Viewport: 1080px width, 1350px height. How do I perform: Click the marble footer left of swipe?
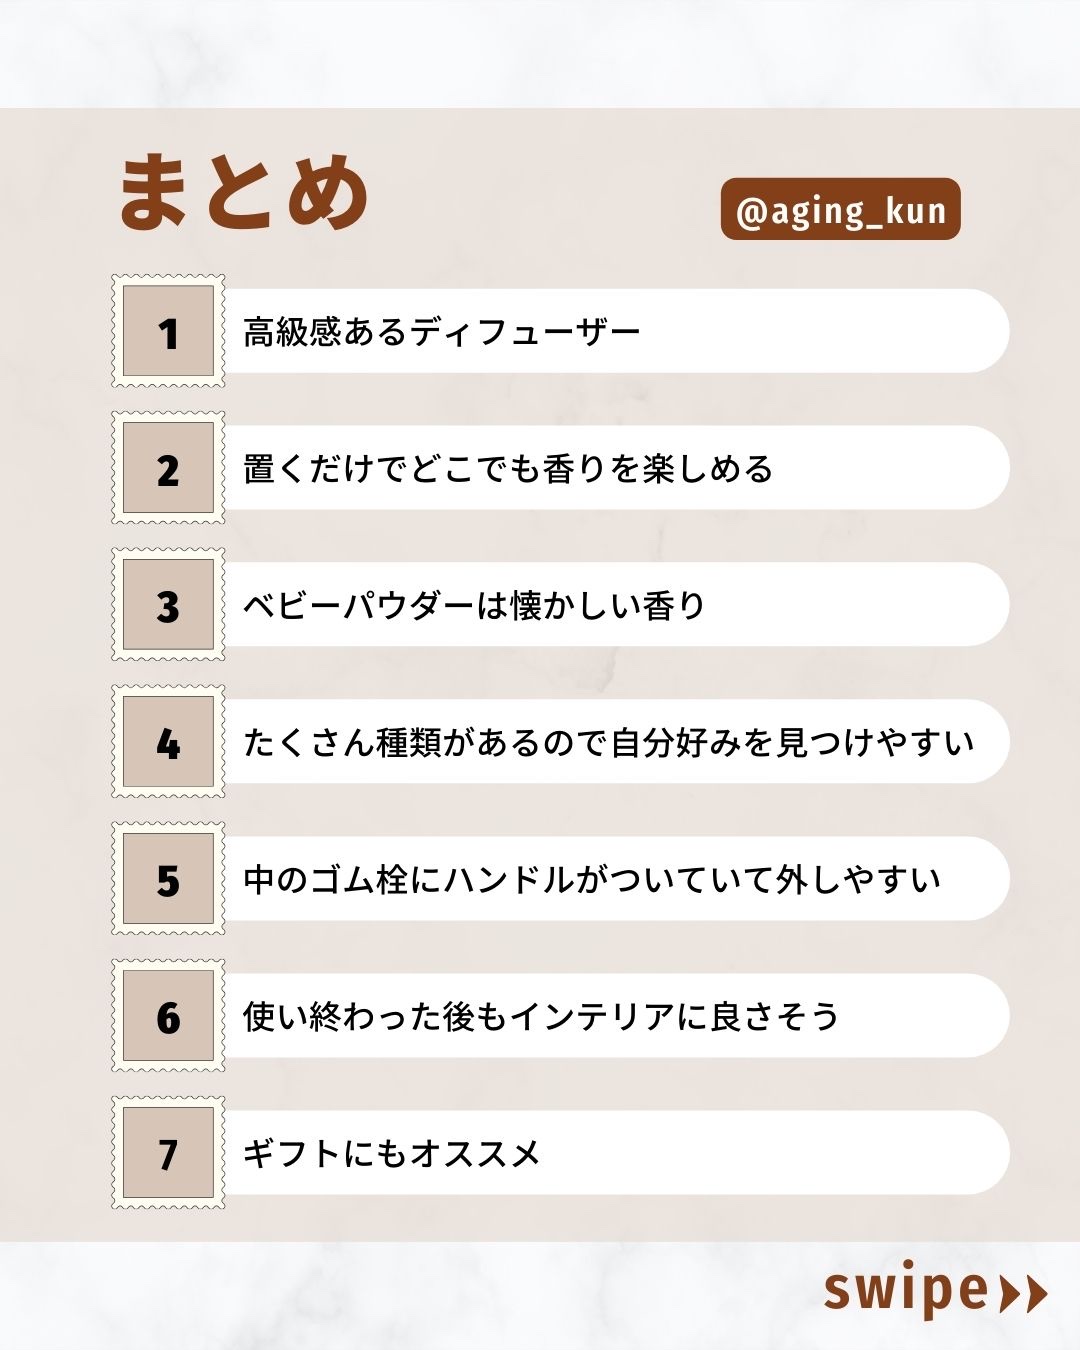coord(400,1295)
